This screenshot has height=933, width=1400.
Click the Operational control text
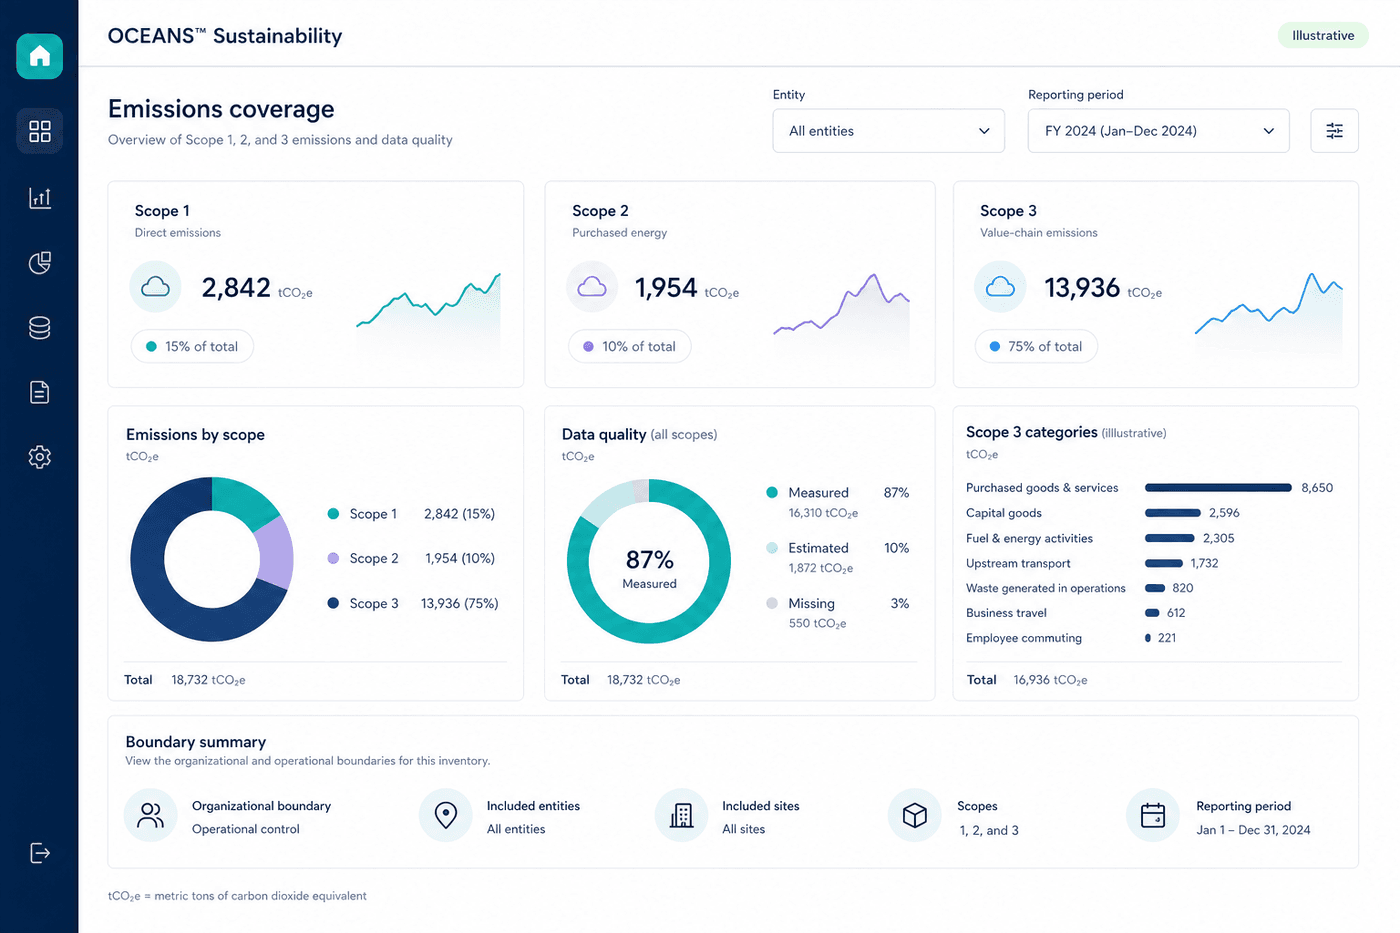click(246, 829)
